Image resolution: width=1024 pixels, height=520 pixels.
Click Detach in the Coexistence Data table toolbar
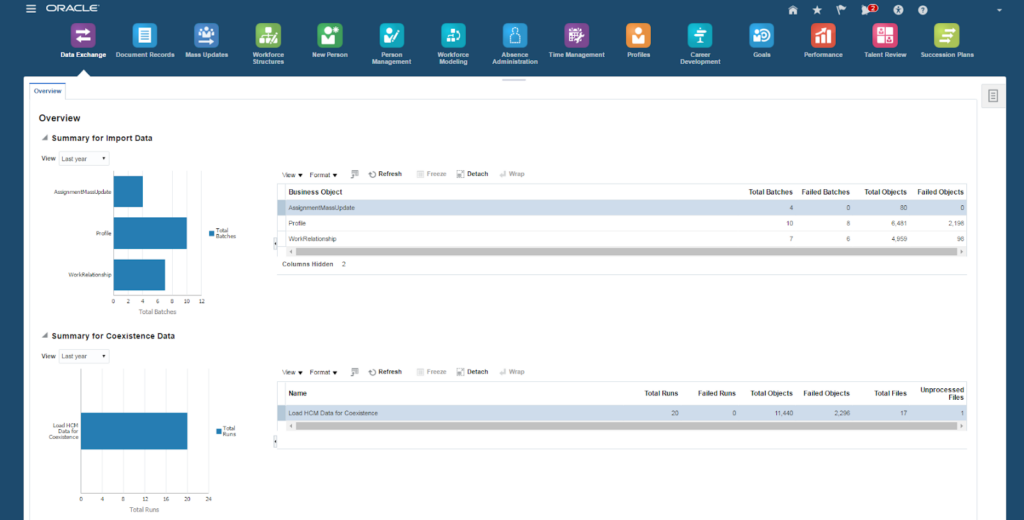click(472, 372)
